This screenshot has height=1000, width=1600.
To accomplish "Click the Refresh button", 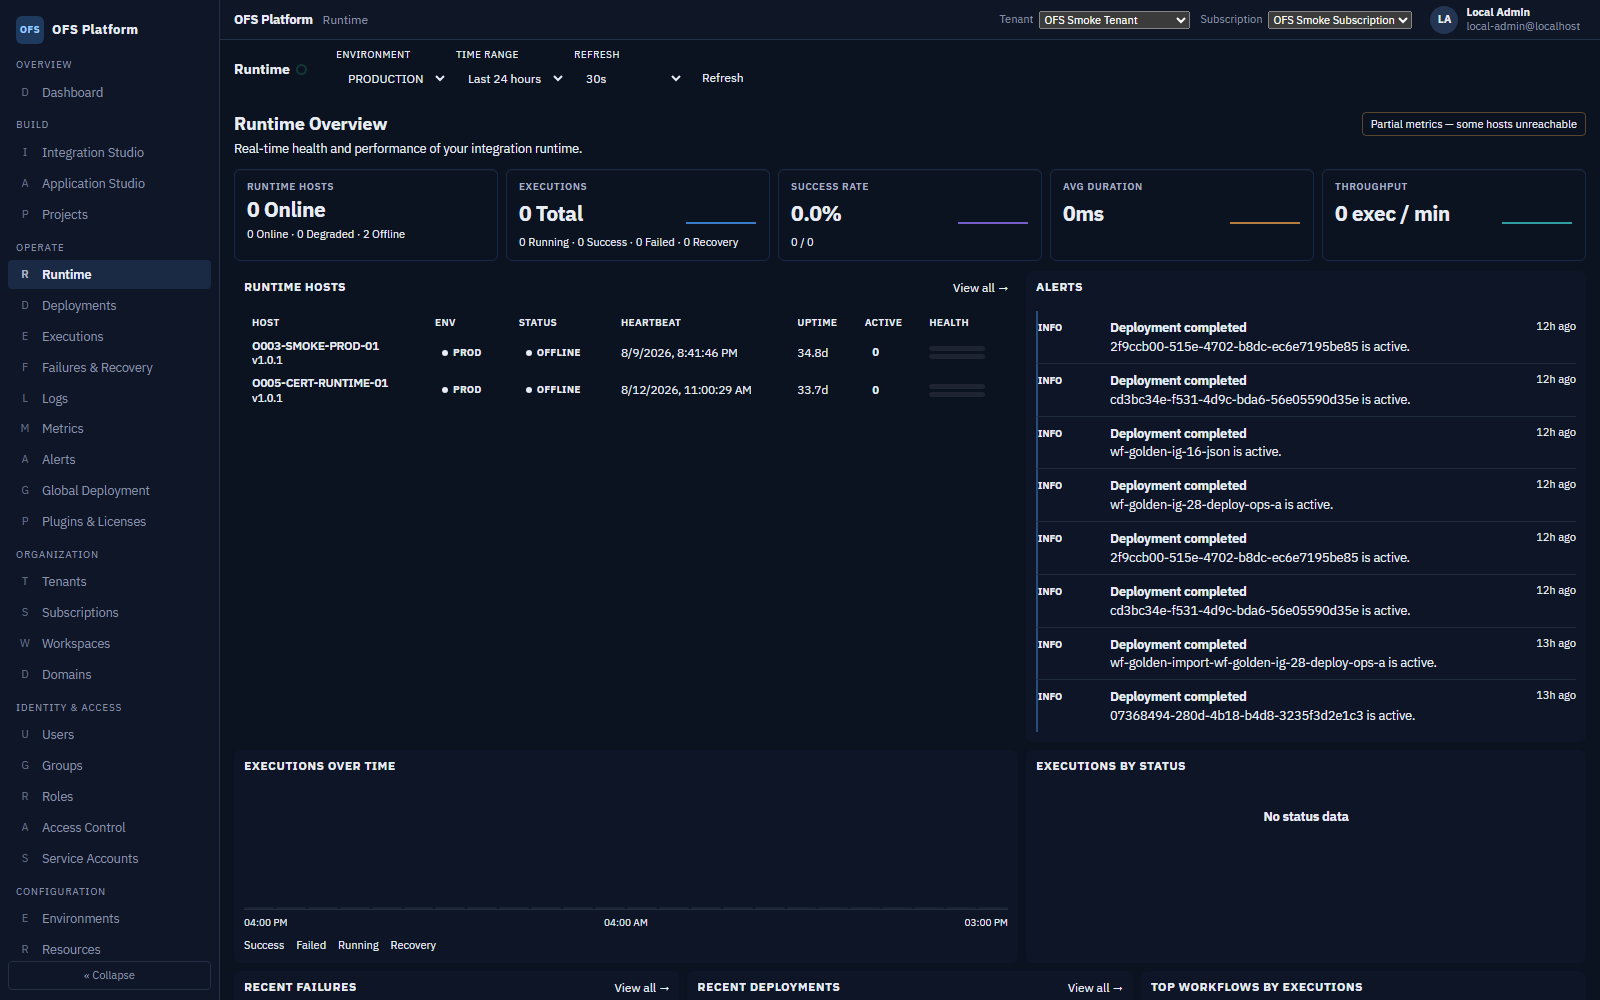I will (722, 78).
